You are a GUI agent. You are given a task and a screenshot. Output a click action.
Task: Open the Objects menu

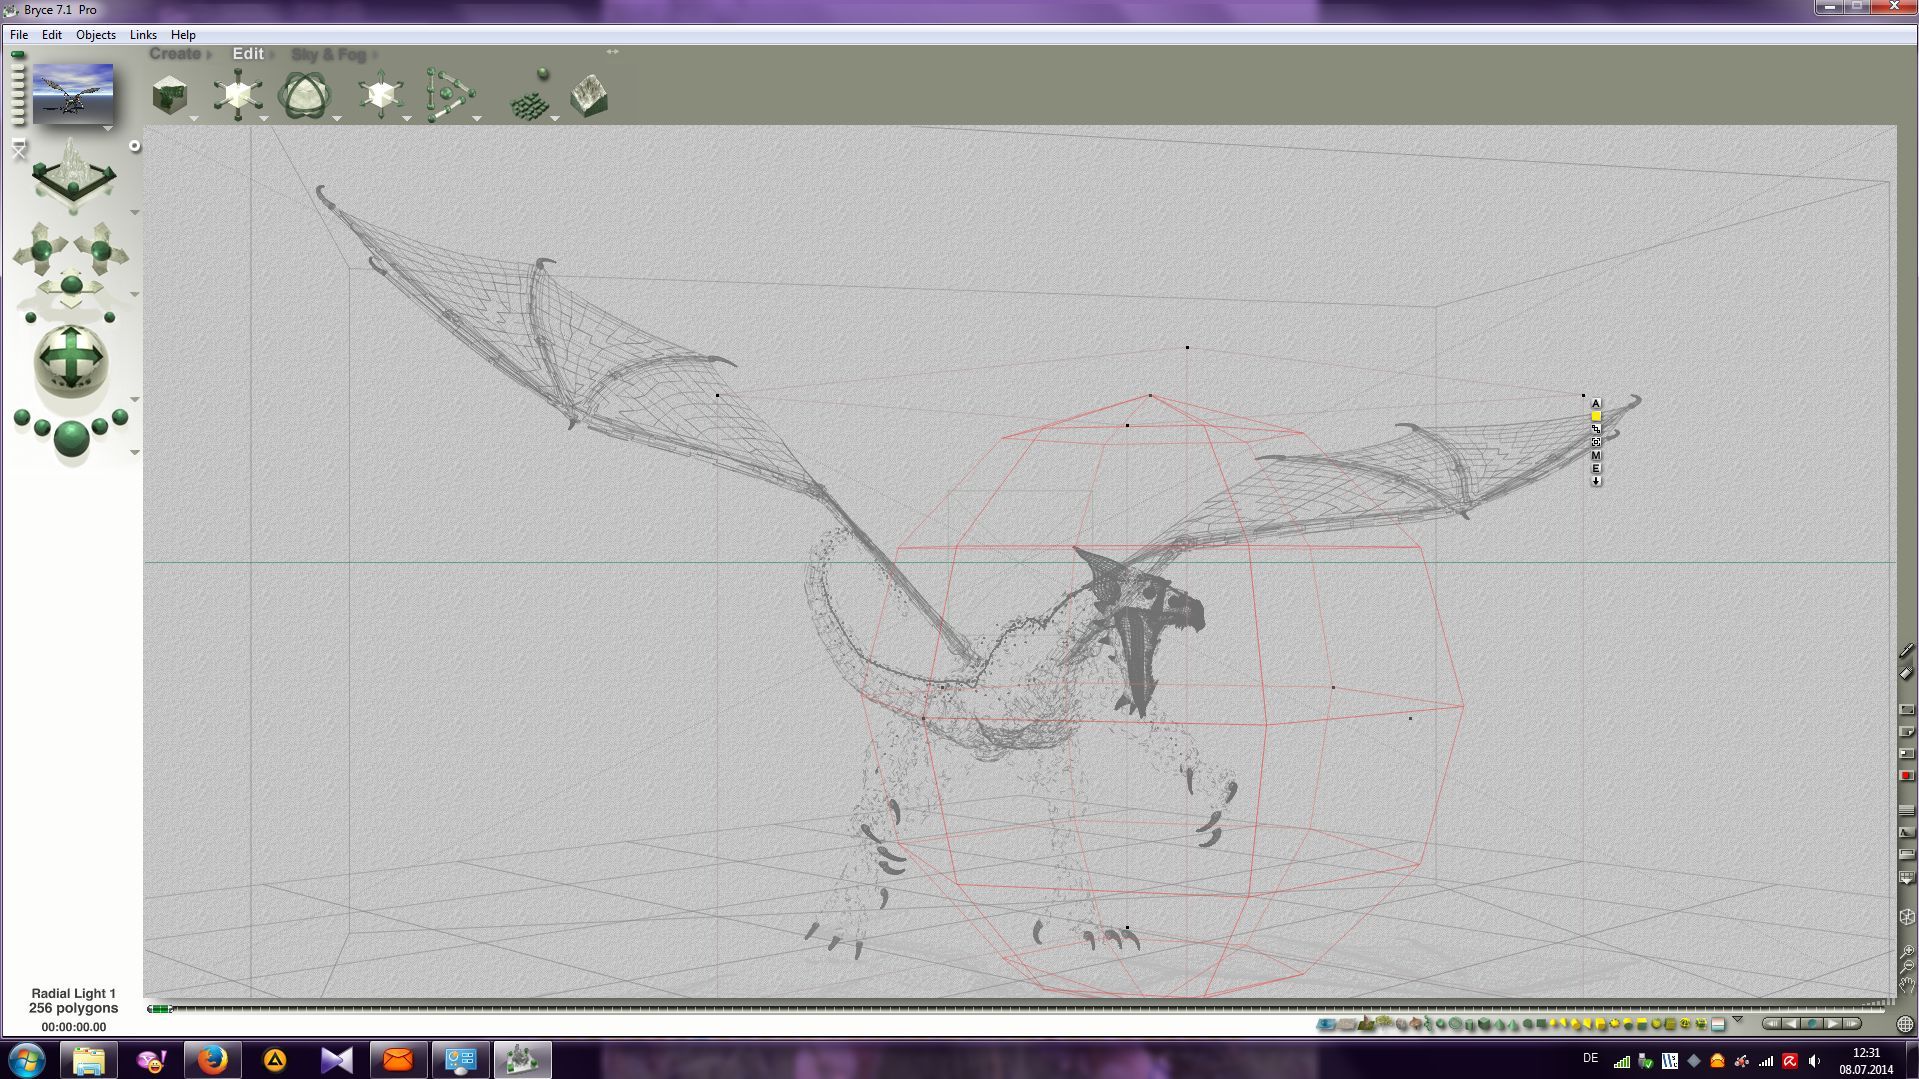pos(95,34)
